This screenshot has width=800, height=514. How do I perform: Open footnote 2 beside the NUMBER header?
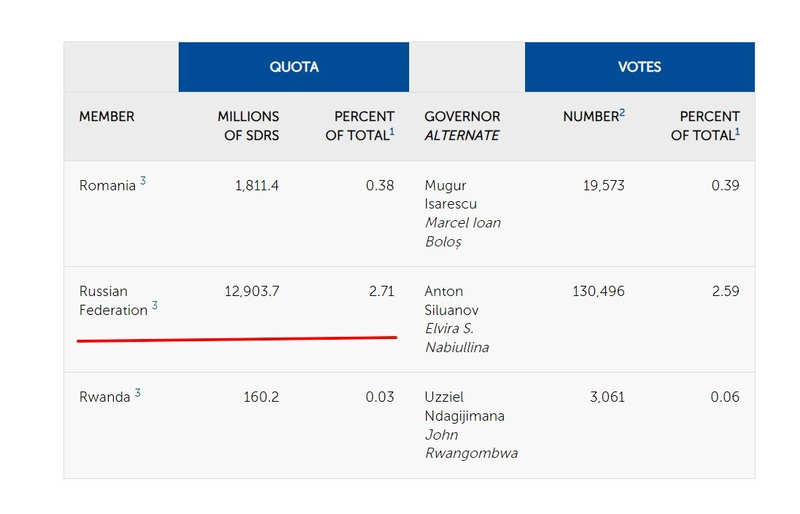622,113
